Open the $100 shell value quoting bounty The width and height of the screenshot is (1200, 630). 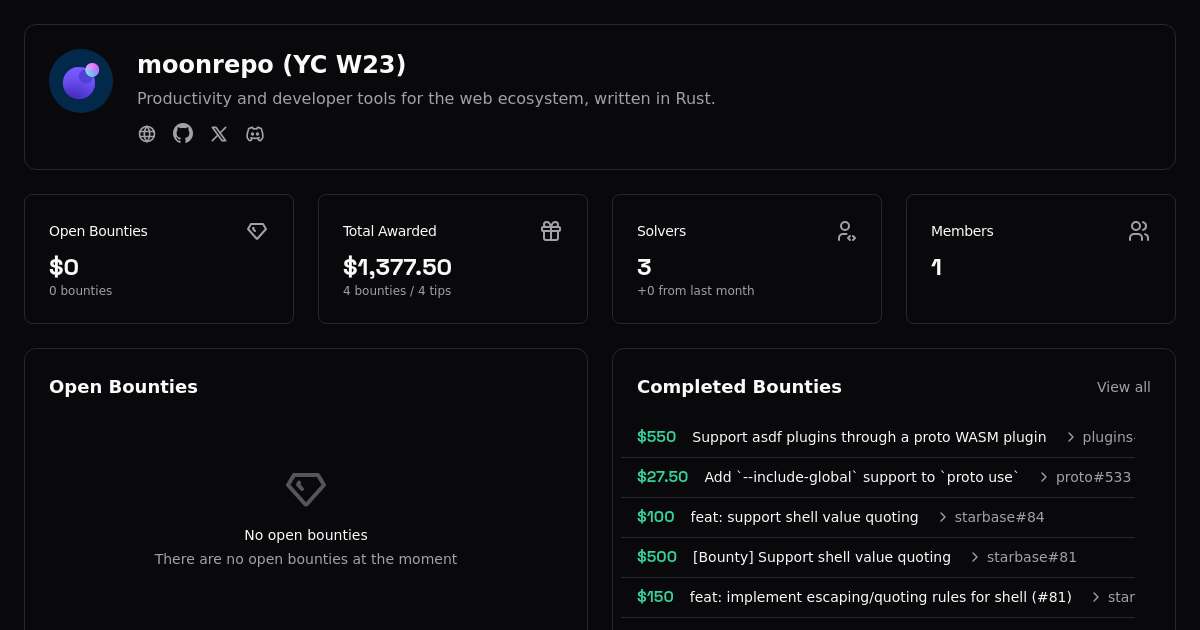coord(804,517)
